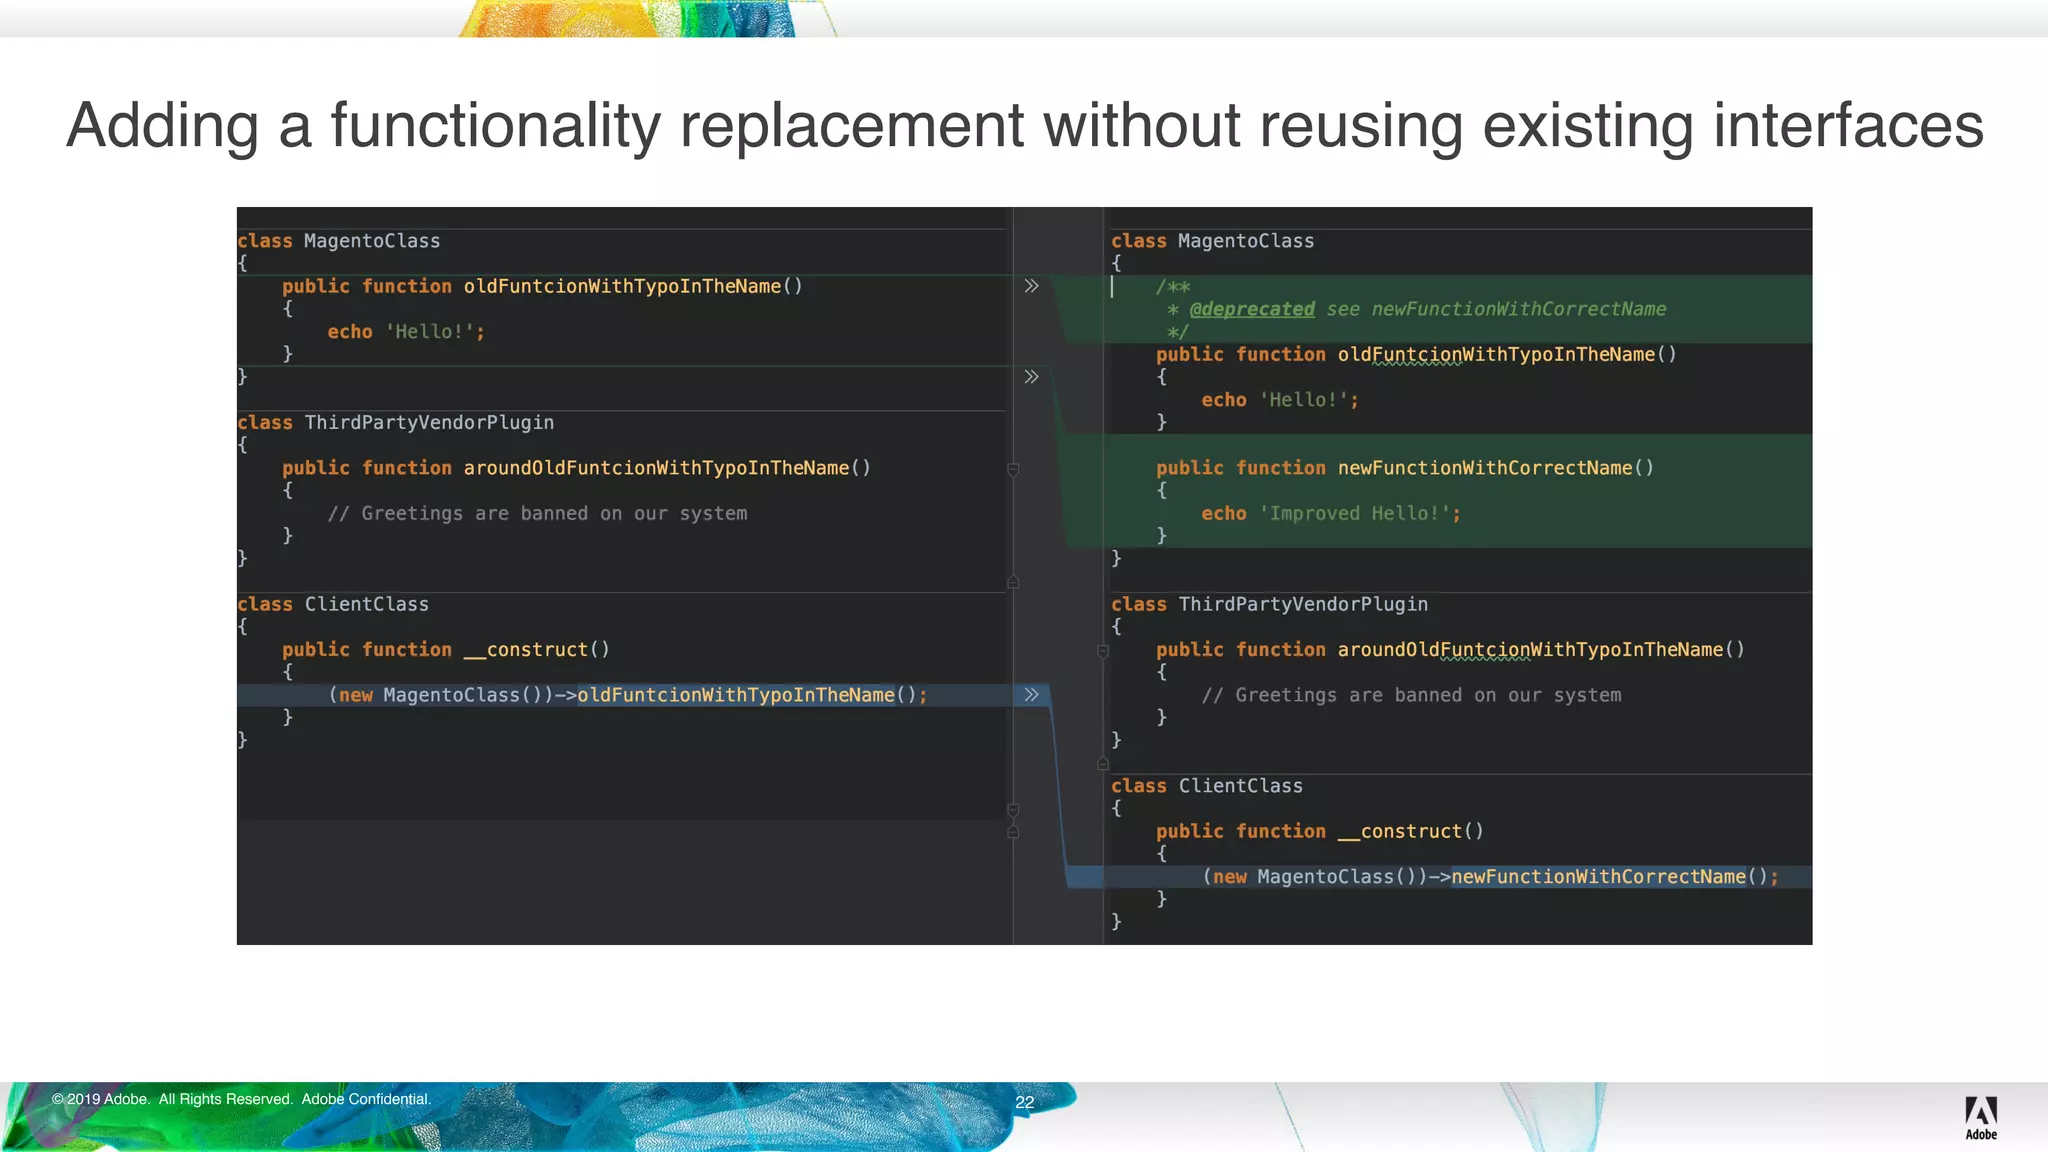
Task: Click 'class ThirdPartyVendorPlugin' in left pane
Action: pyautogui.click(x=396, y=423)
